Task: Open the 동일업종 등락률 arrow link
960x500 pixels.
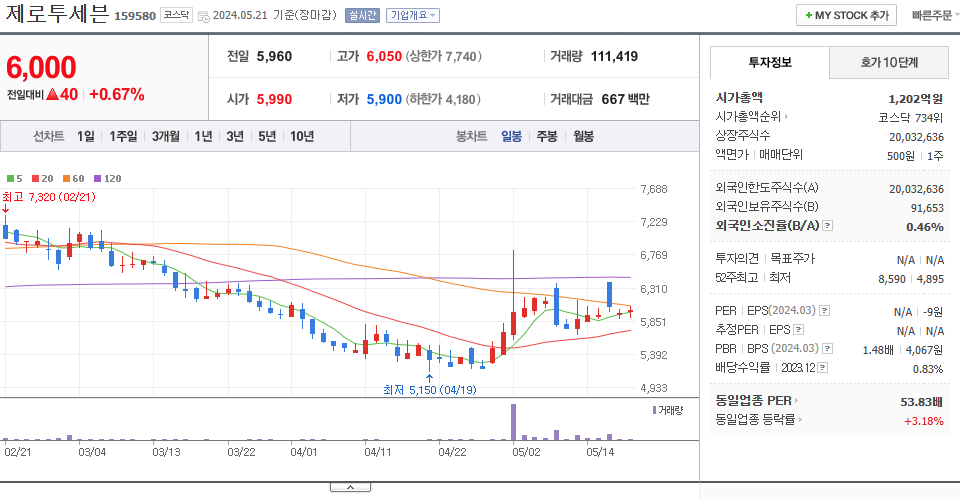Action: (800, 420)
